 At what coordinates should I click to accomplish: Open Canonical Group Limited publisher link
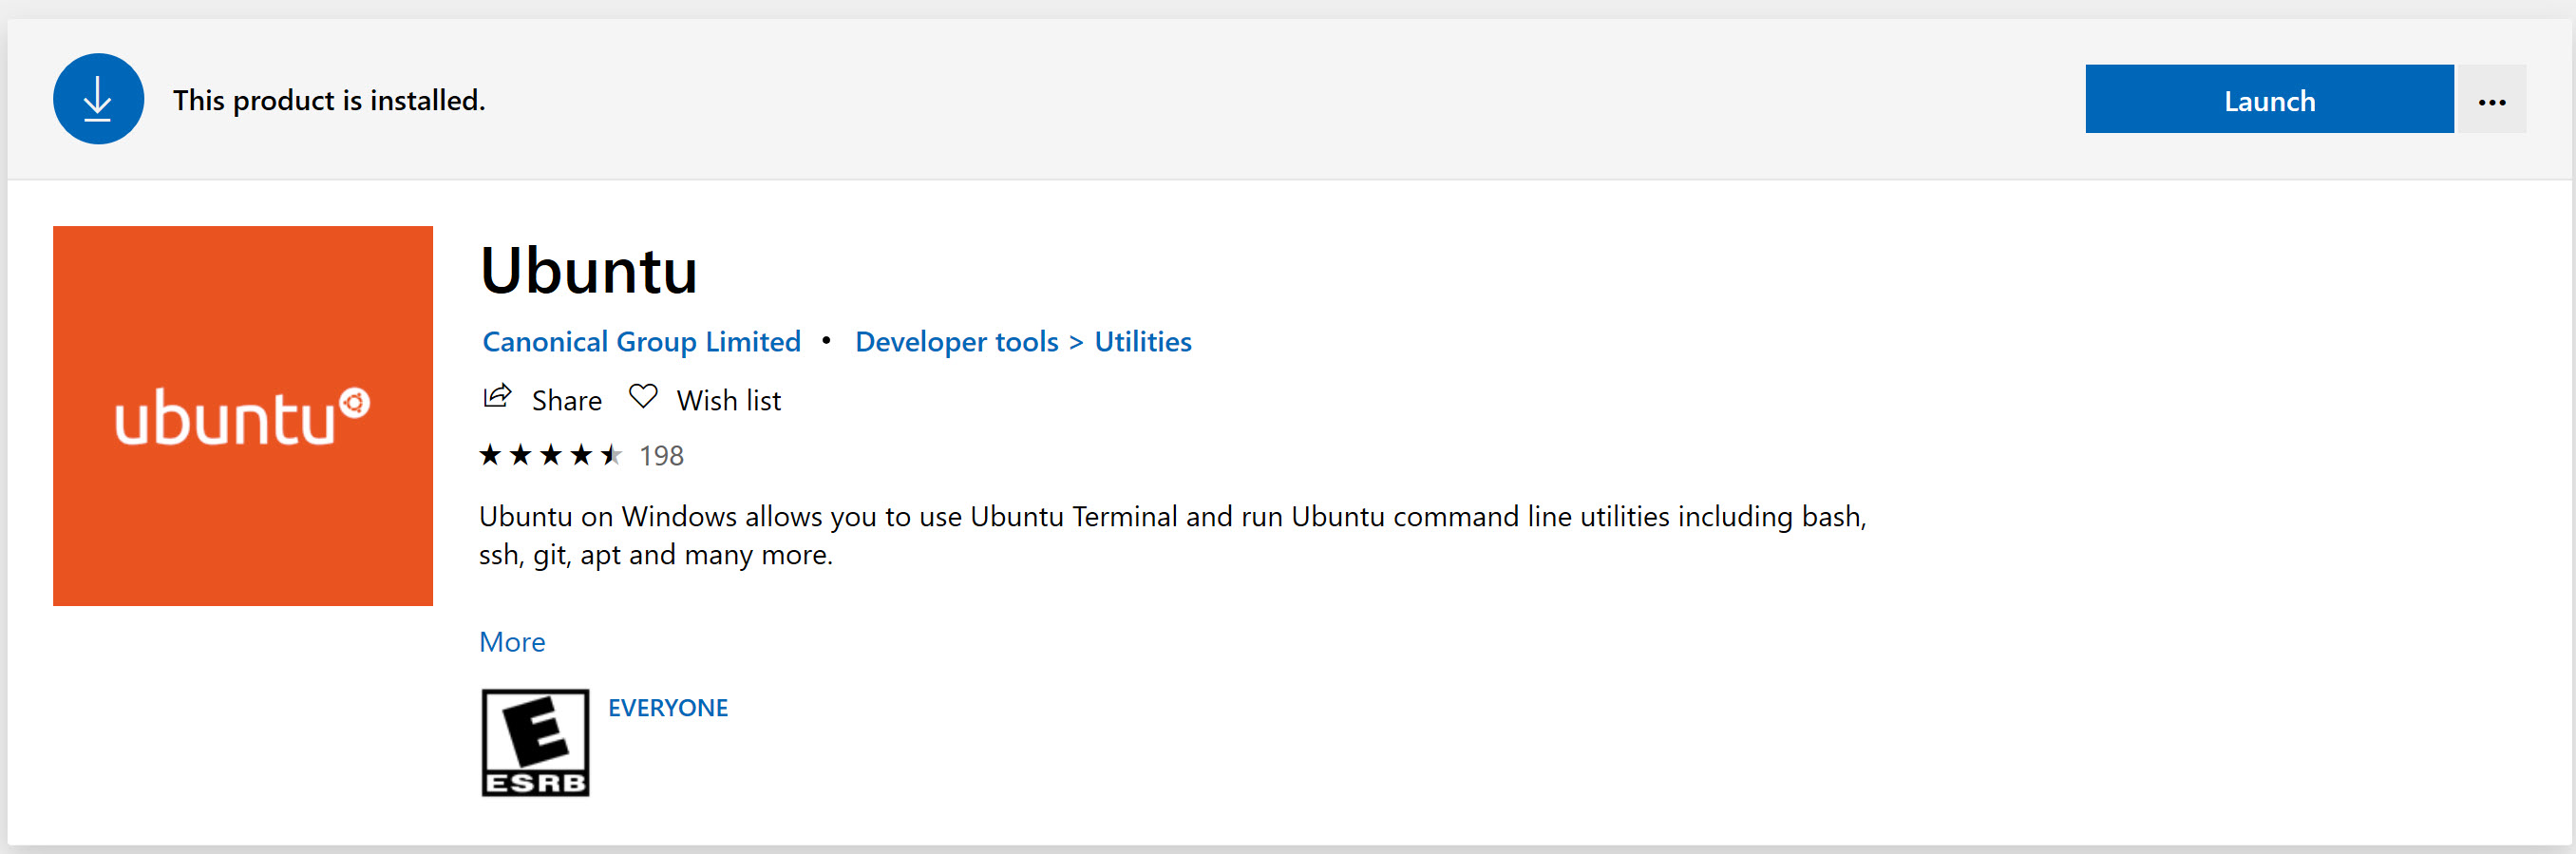coord(641,342)
